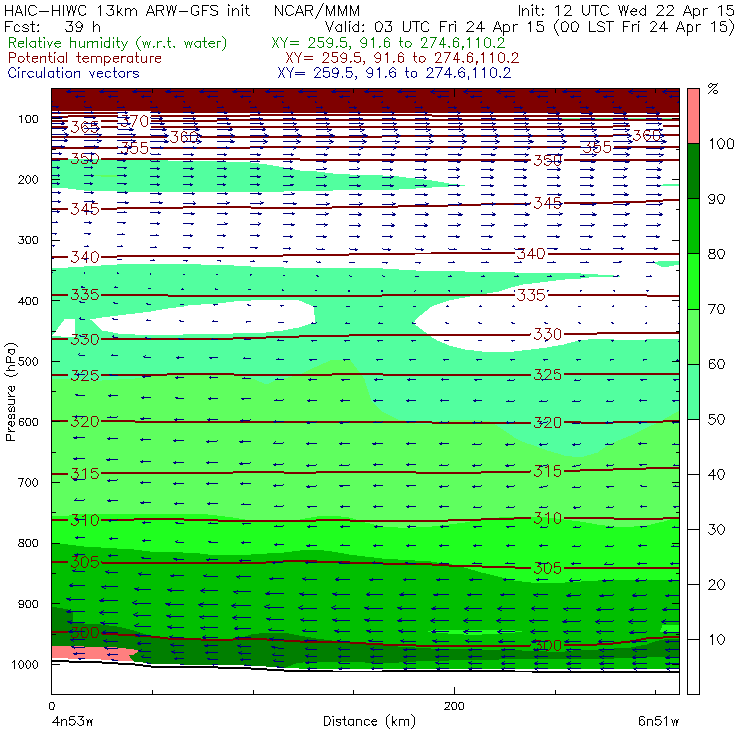The width and height of the screenshot is (740, 740).
Task: Click the '900' pressure axis tick label
Action: pos(28,604)
